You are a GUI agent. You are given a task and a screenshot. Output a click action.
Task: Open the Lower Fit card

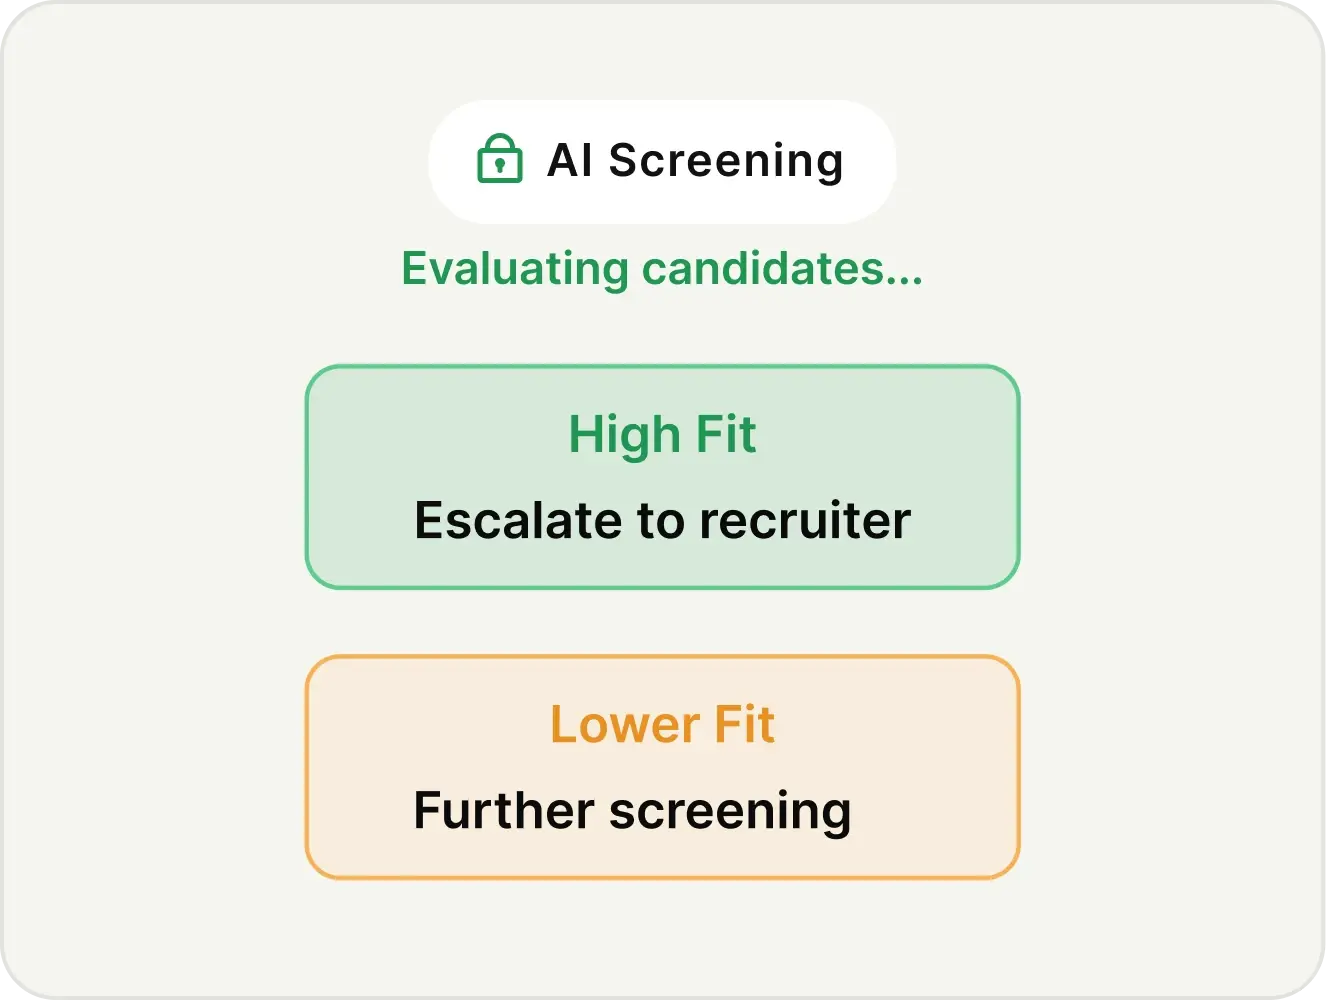662,767
